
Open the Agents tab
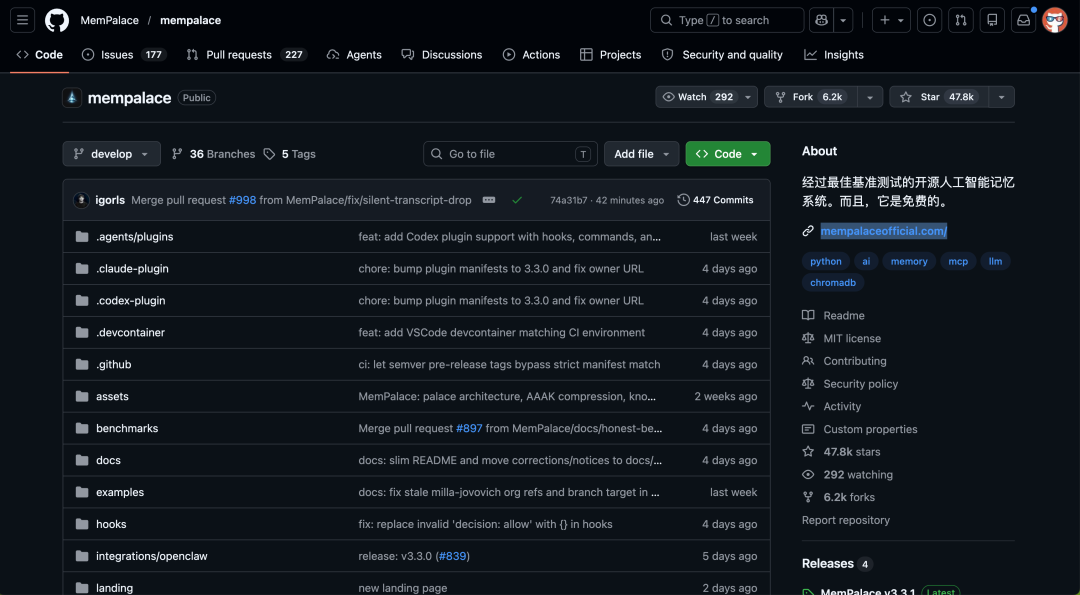(x=354, y=54)
